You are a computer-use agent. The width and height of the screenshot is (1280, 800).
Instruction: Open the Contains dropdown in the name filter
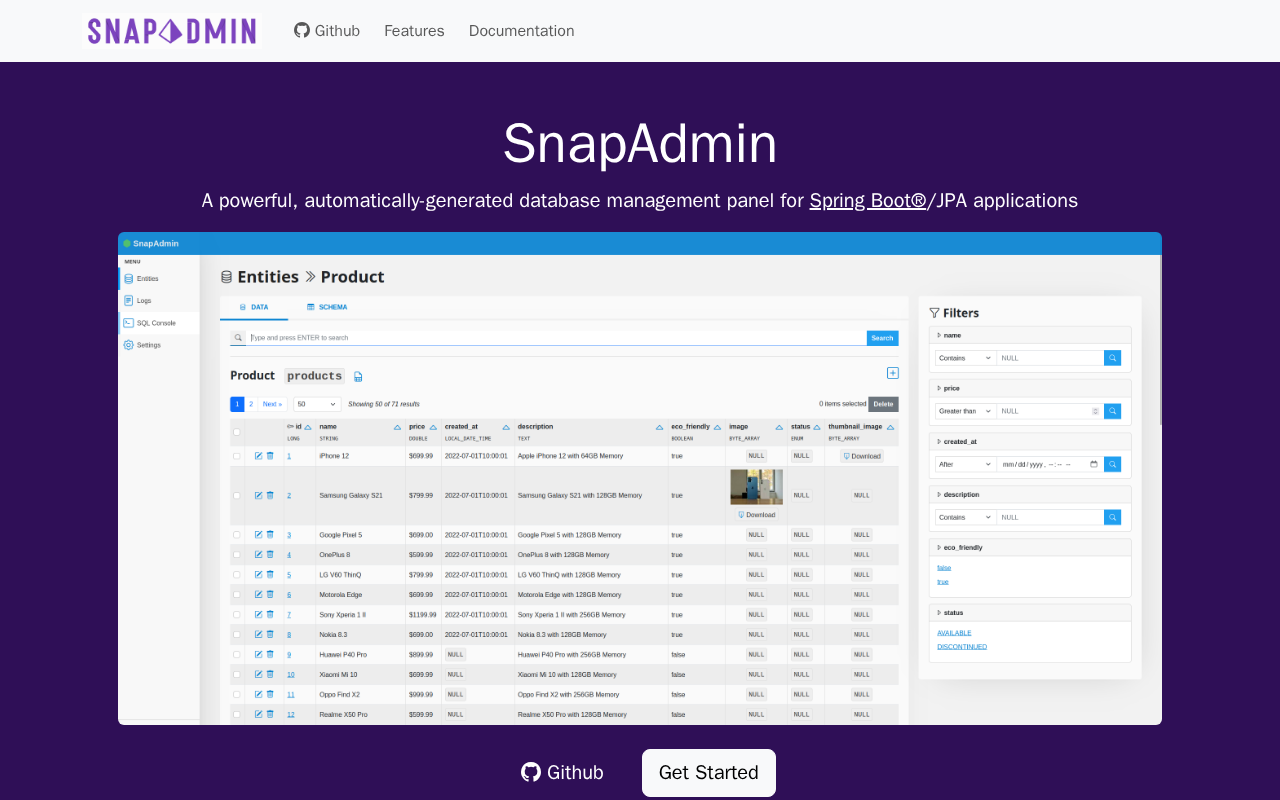pos(965,358)
